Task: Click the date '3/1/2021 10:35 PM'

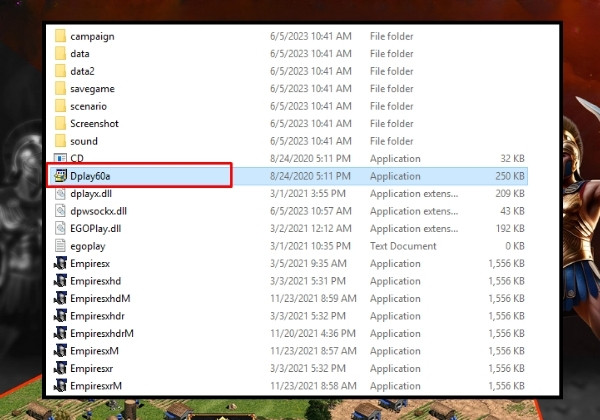Action: pos(310,246)
